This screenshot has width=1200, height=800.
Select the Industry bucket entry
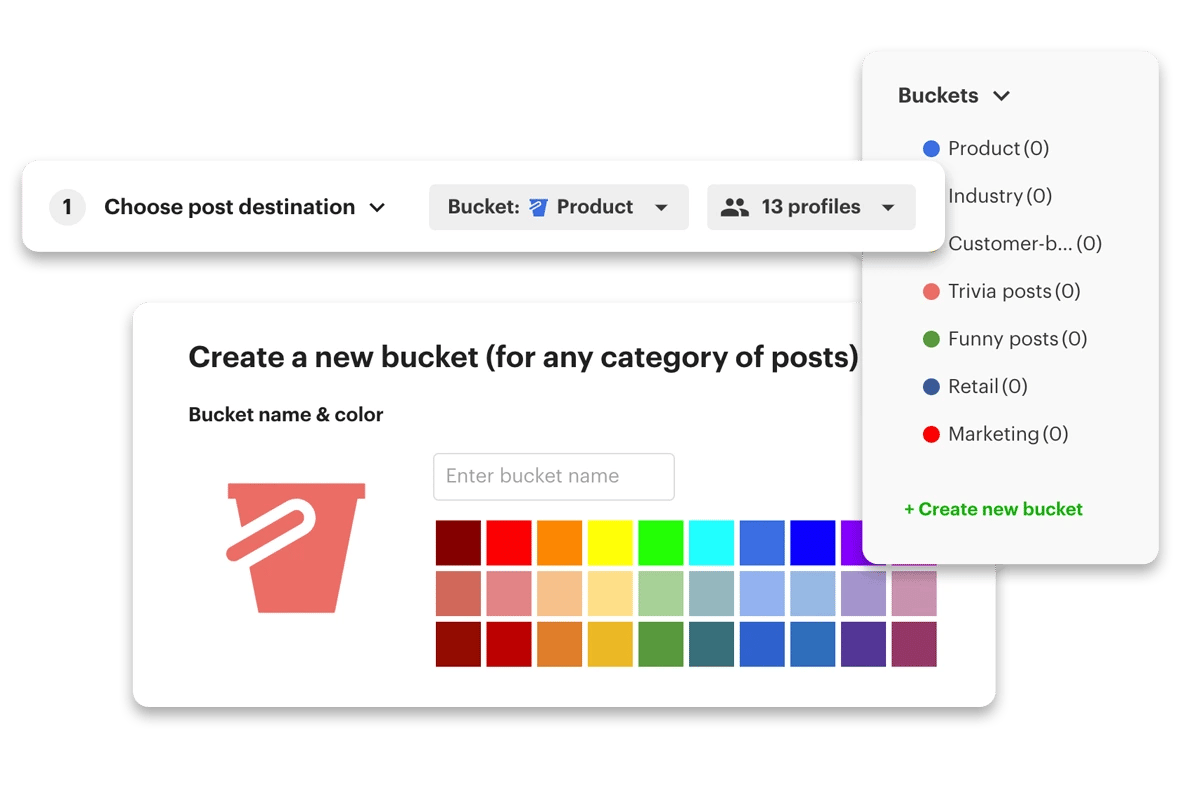pyautogui.click(x=1000, y=196)
